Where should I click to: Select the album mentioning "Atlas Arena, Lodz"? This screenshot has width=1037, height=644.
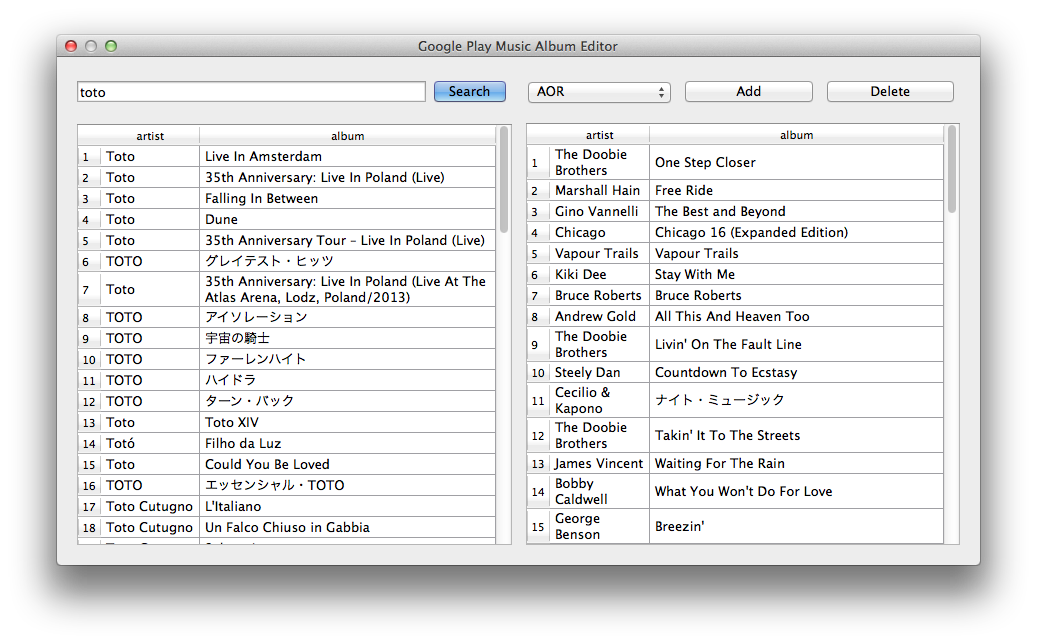point(348,290)
